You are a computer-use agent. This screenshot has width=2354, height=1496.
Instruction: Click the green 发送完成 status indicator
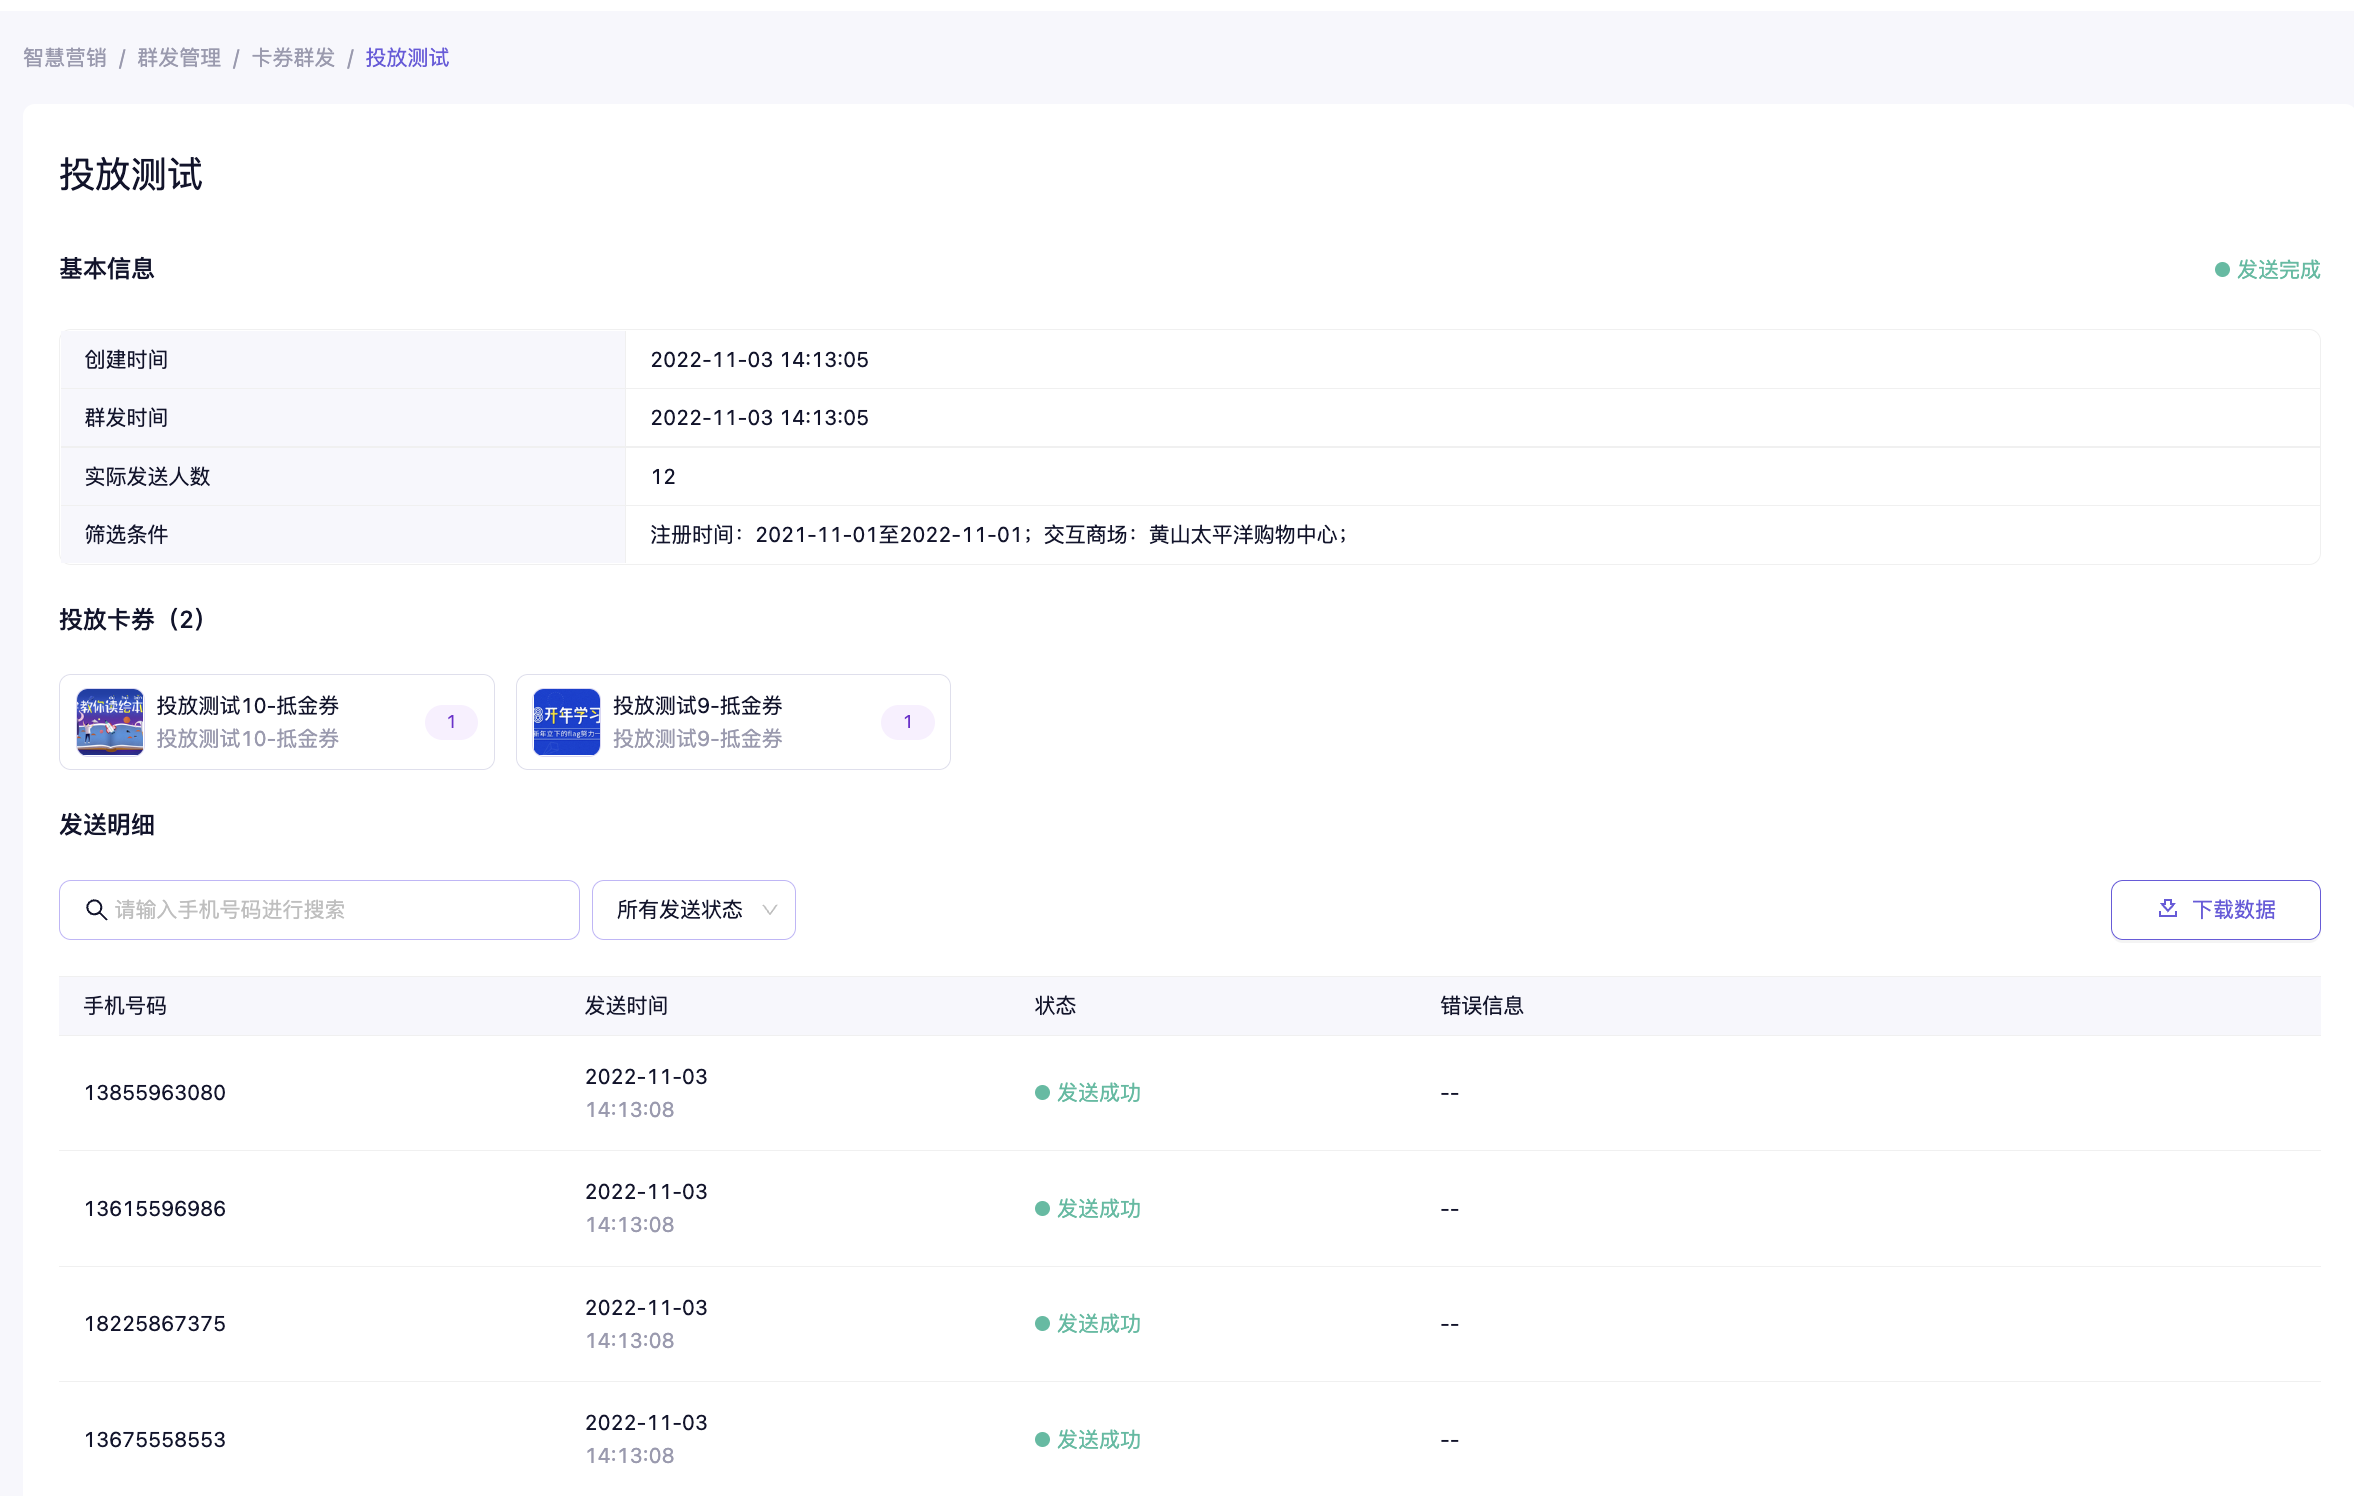pyautogui.click(x=2266, y=270)
